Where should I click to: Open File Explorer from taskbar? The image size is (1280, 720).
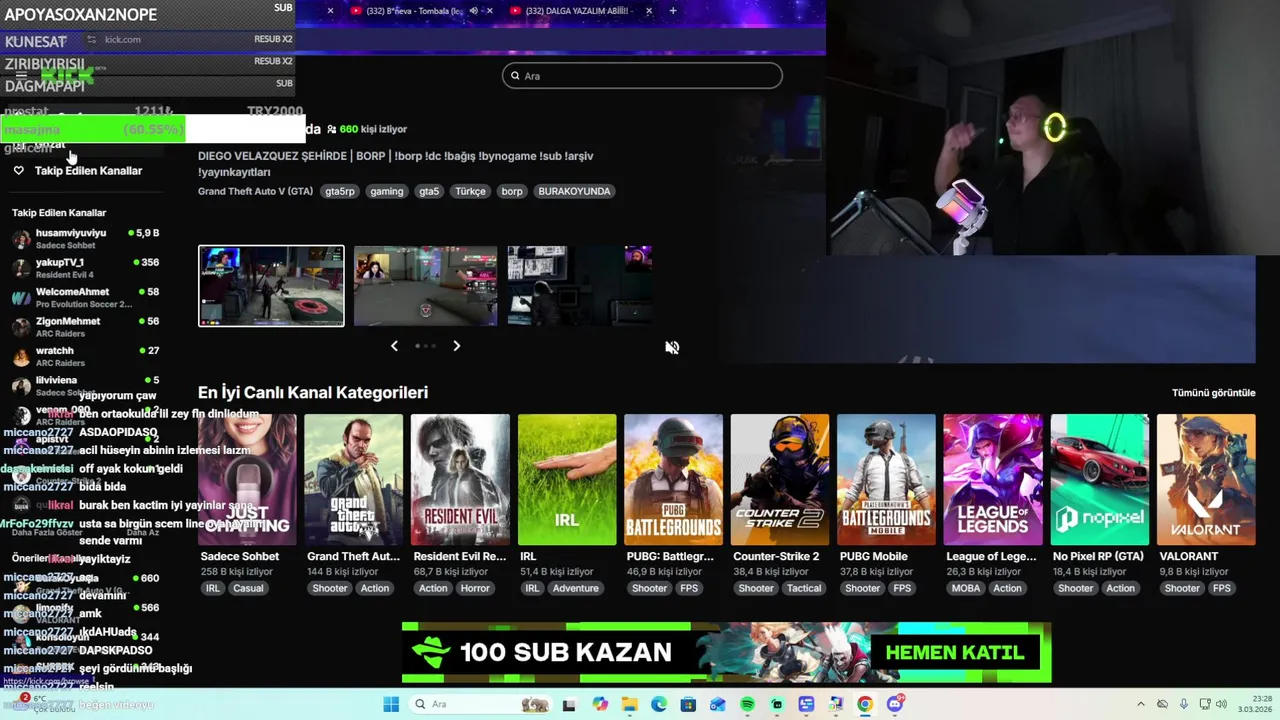point(629,704)
